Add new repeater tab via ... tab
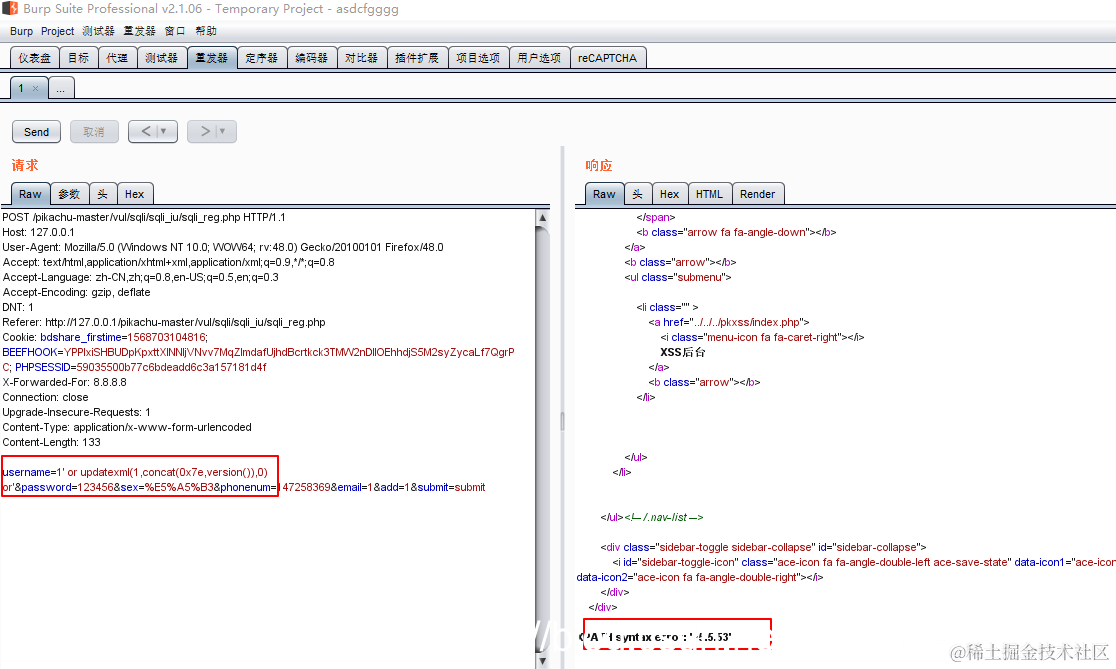 (60, 88)
